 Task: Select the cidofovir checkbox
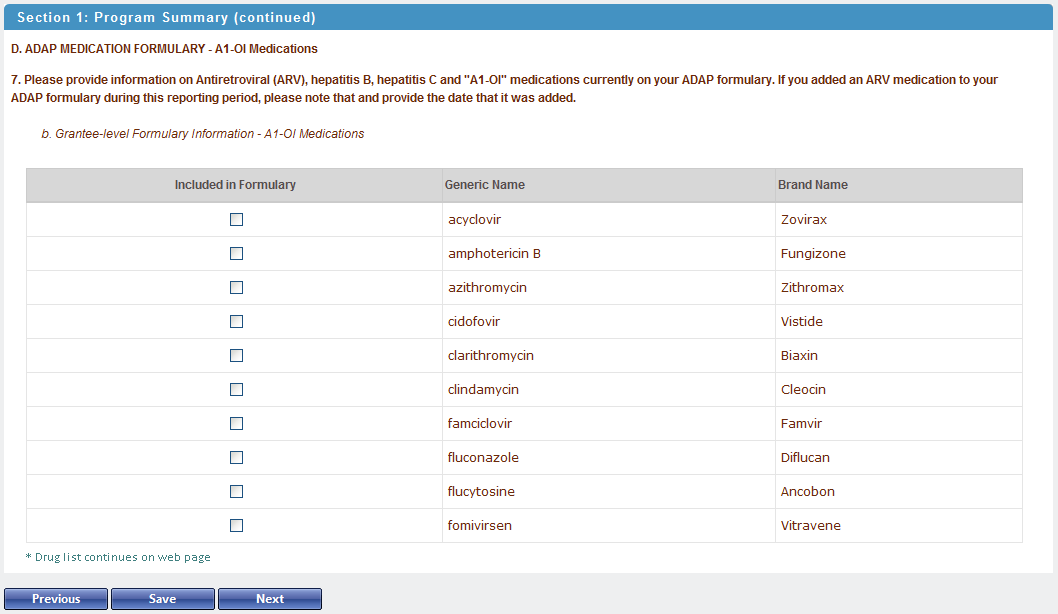236,322
